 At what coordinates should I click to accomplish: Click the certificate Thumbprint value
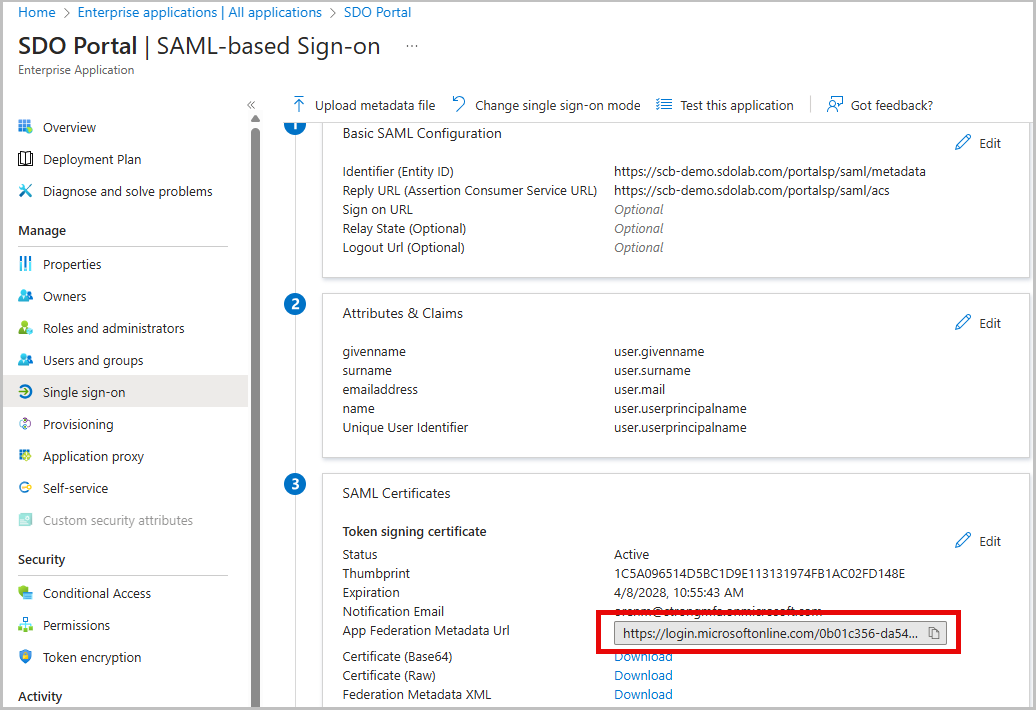point(759,573)
